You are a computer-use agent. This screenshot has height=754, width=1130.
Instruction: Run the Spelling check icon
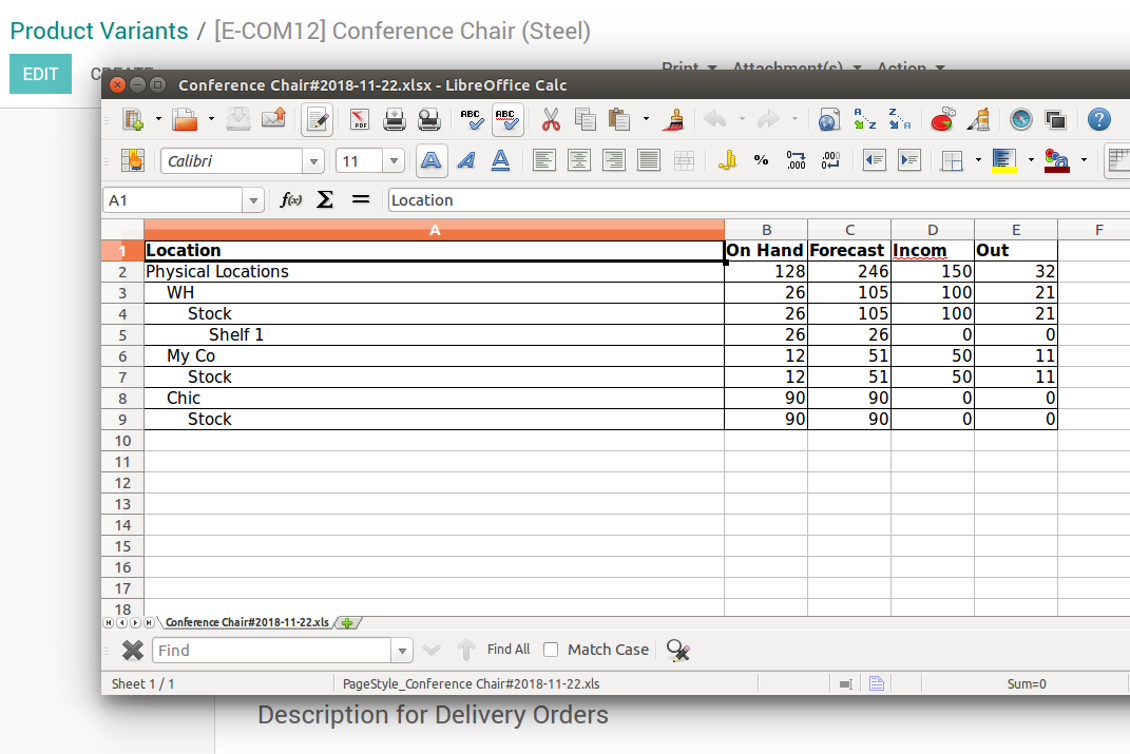pyautogui.click(x=472, y=119)
